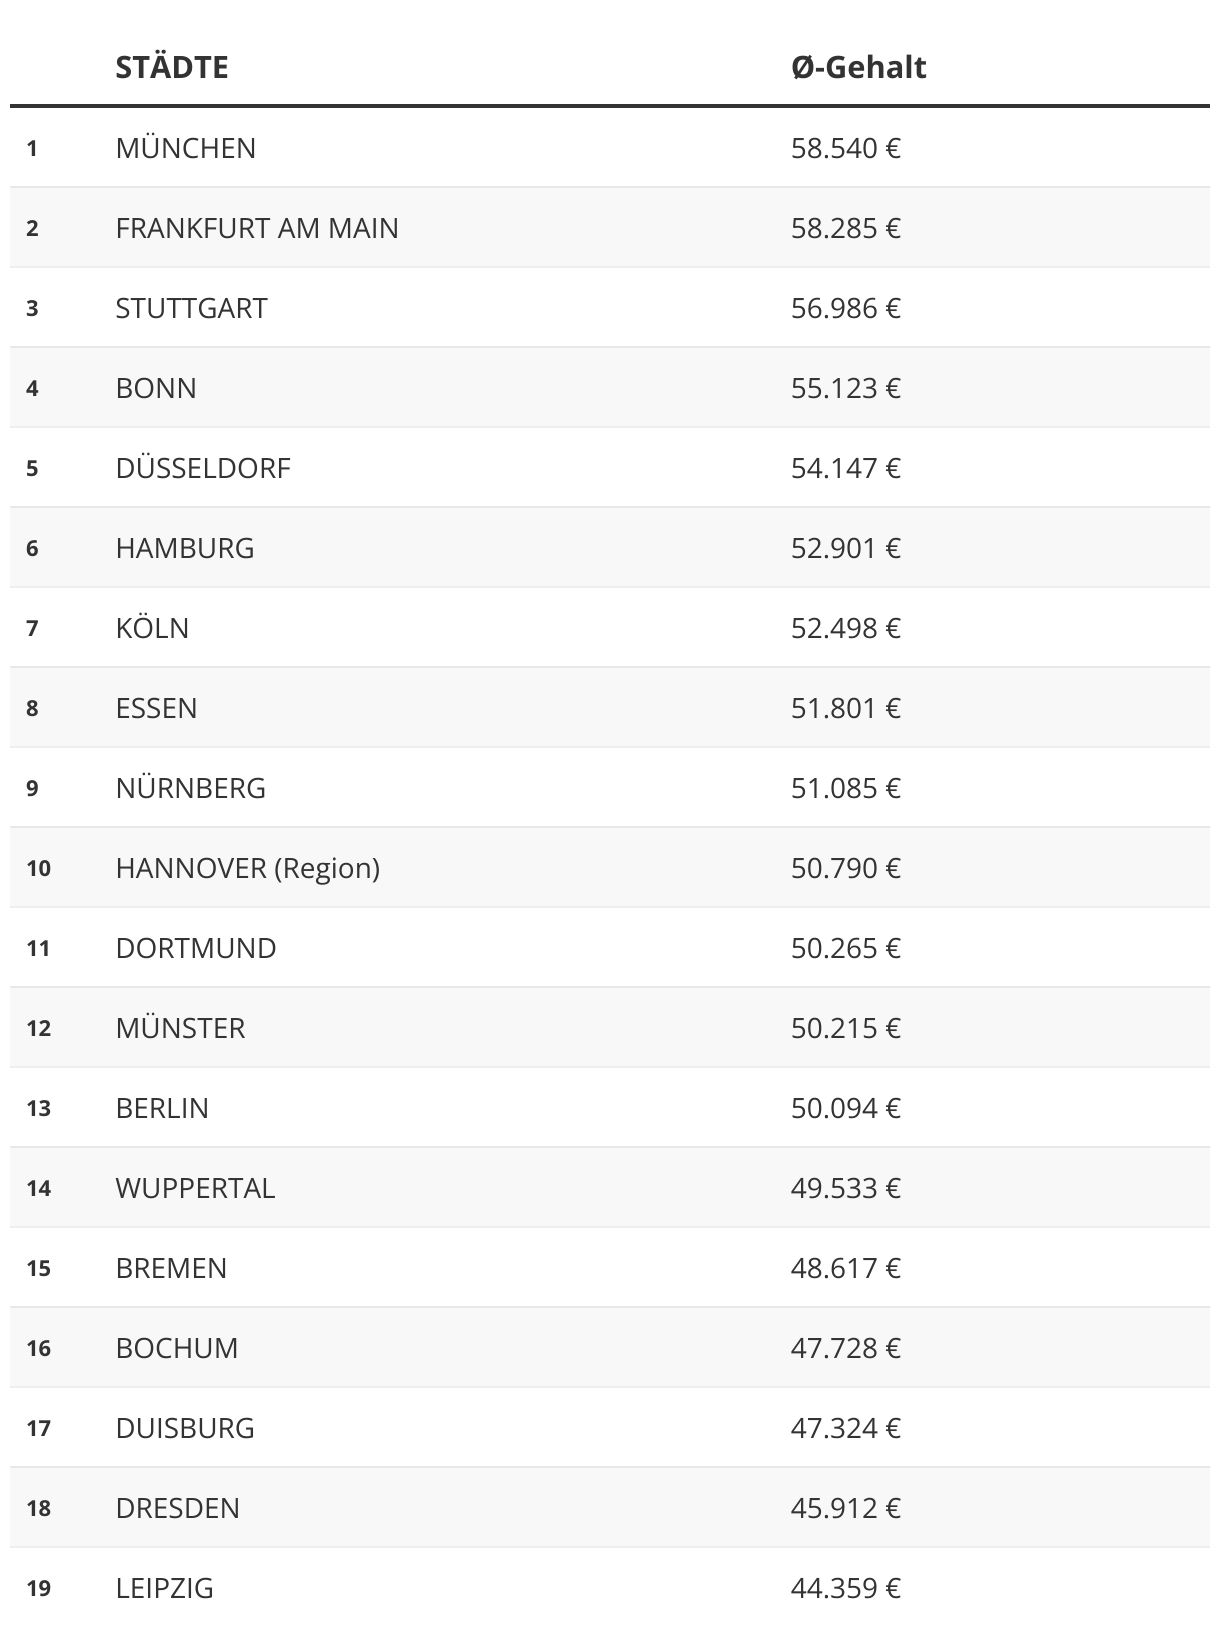This screenshot has width=1220, height=1636.
Task: Click the DÜSSELDORF city entry
Action: pyautogui.click(x=203, y=468)
